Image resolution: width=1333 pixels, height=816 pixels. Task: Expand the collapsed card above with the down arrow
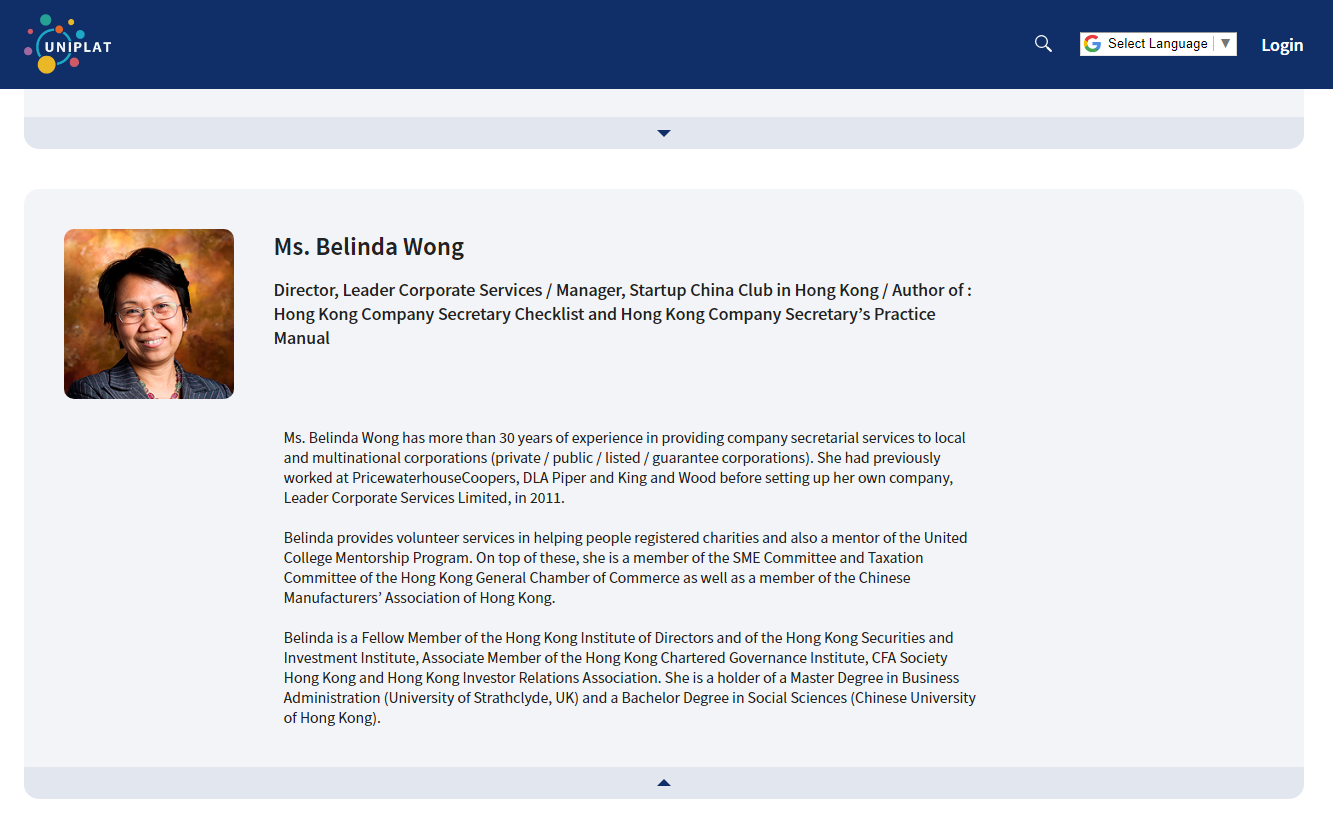click(664, 133)
